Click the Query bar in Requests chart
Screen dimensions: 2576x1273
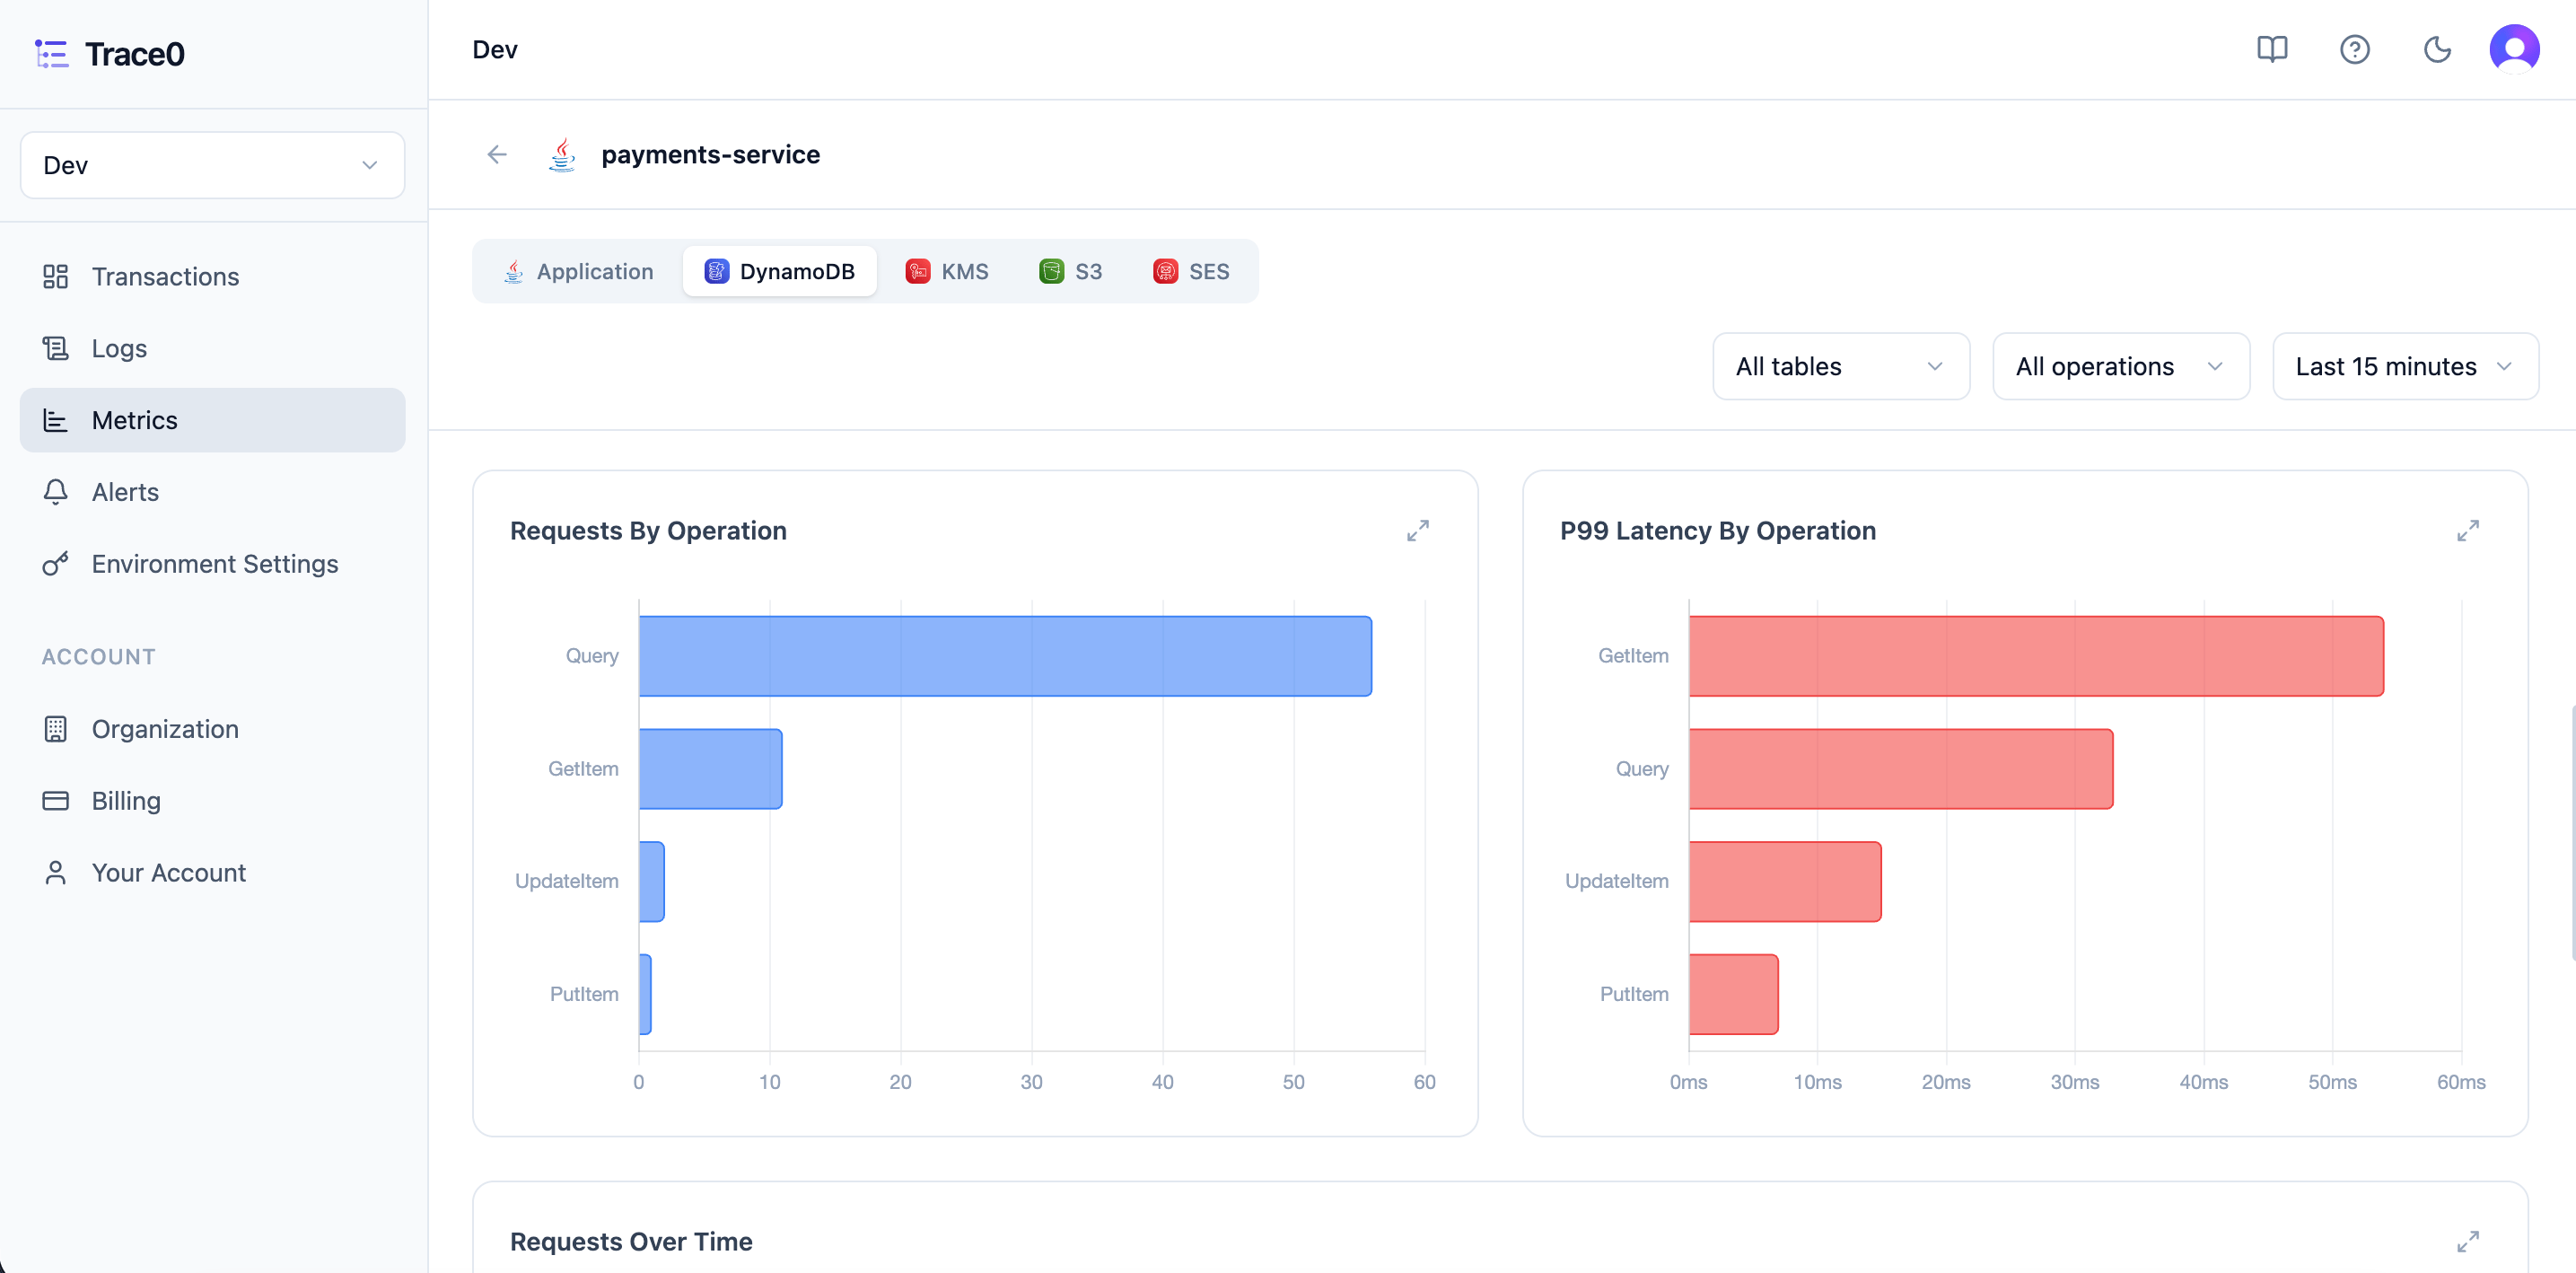1005,656
